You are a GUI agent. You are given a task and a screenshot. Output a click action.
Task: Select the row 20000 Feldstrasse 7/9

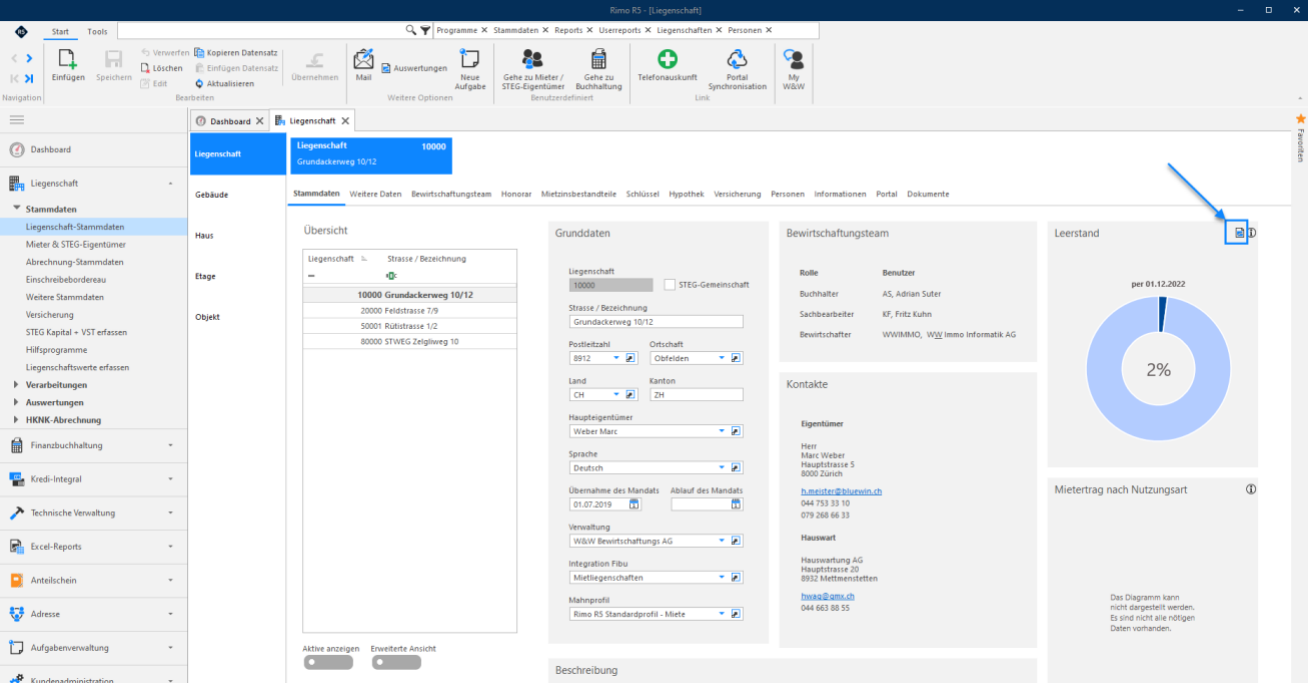point(410,310)
